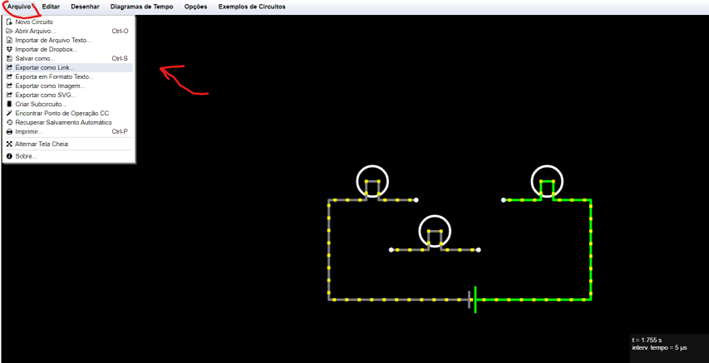The width and height of the screenshot is (709, 363).
Task: Choose Exporta em Formato Texto
Action: click(x=68, y=77)
